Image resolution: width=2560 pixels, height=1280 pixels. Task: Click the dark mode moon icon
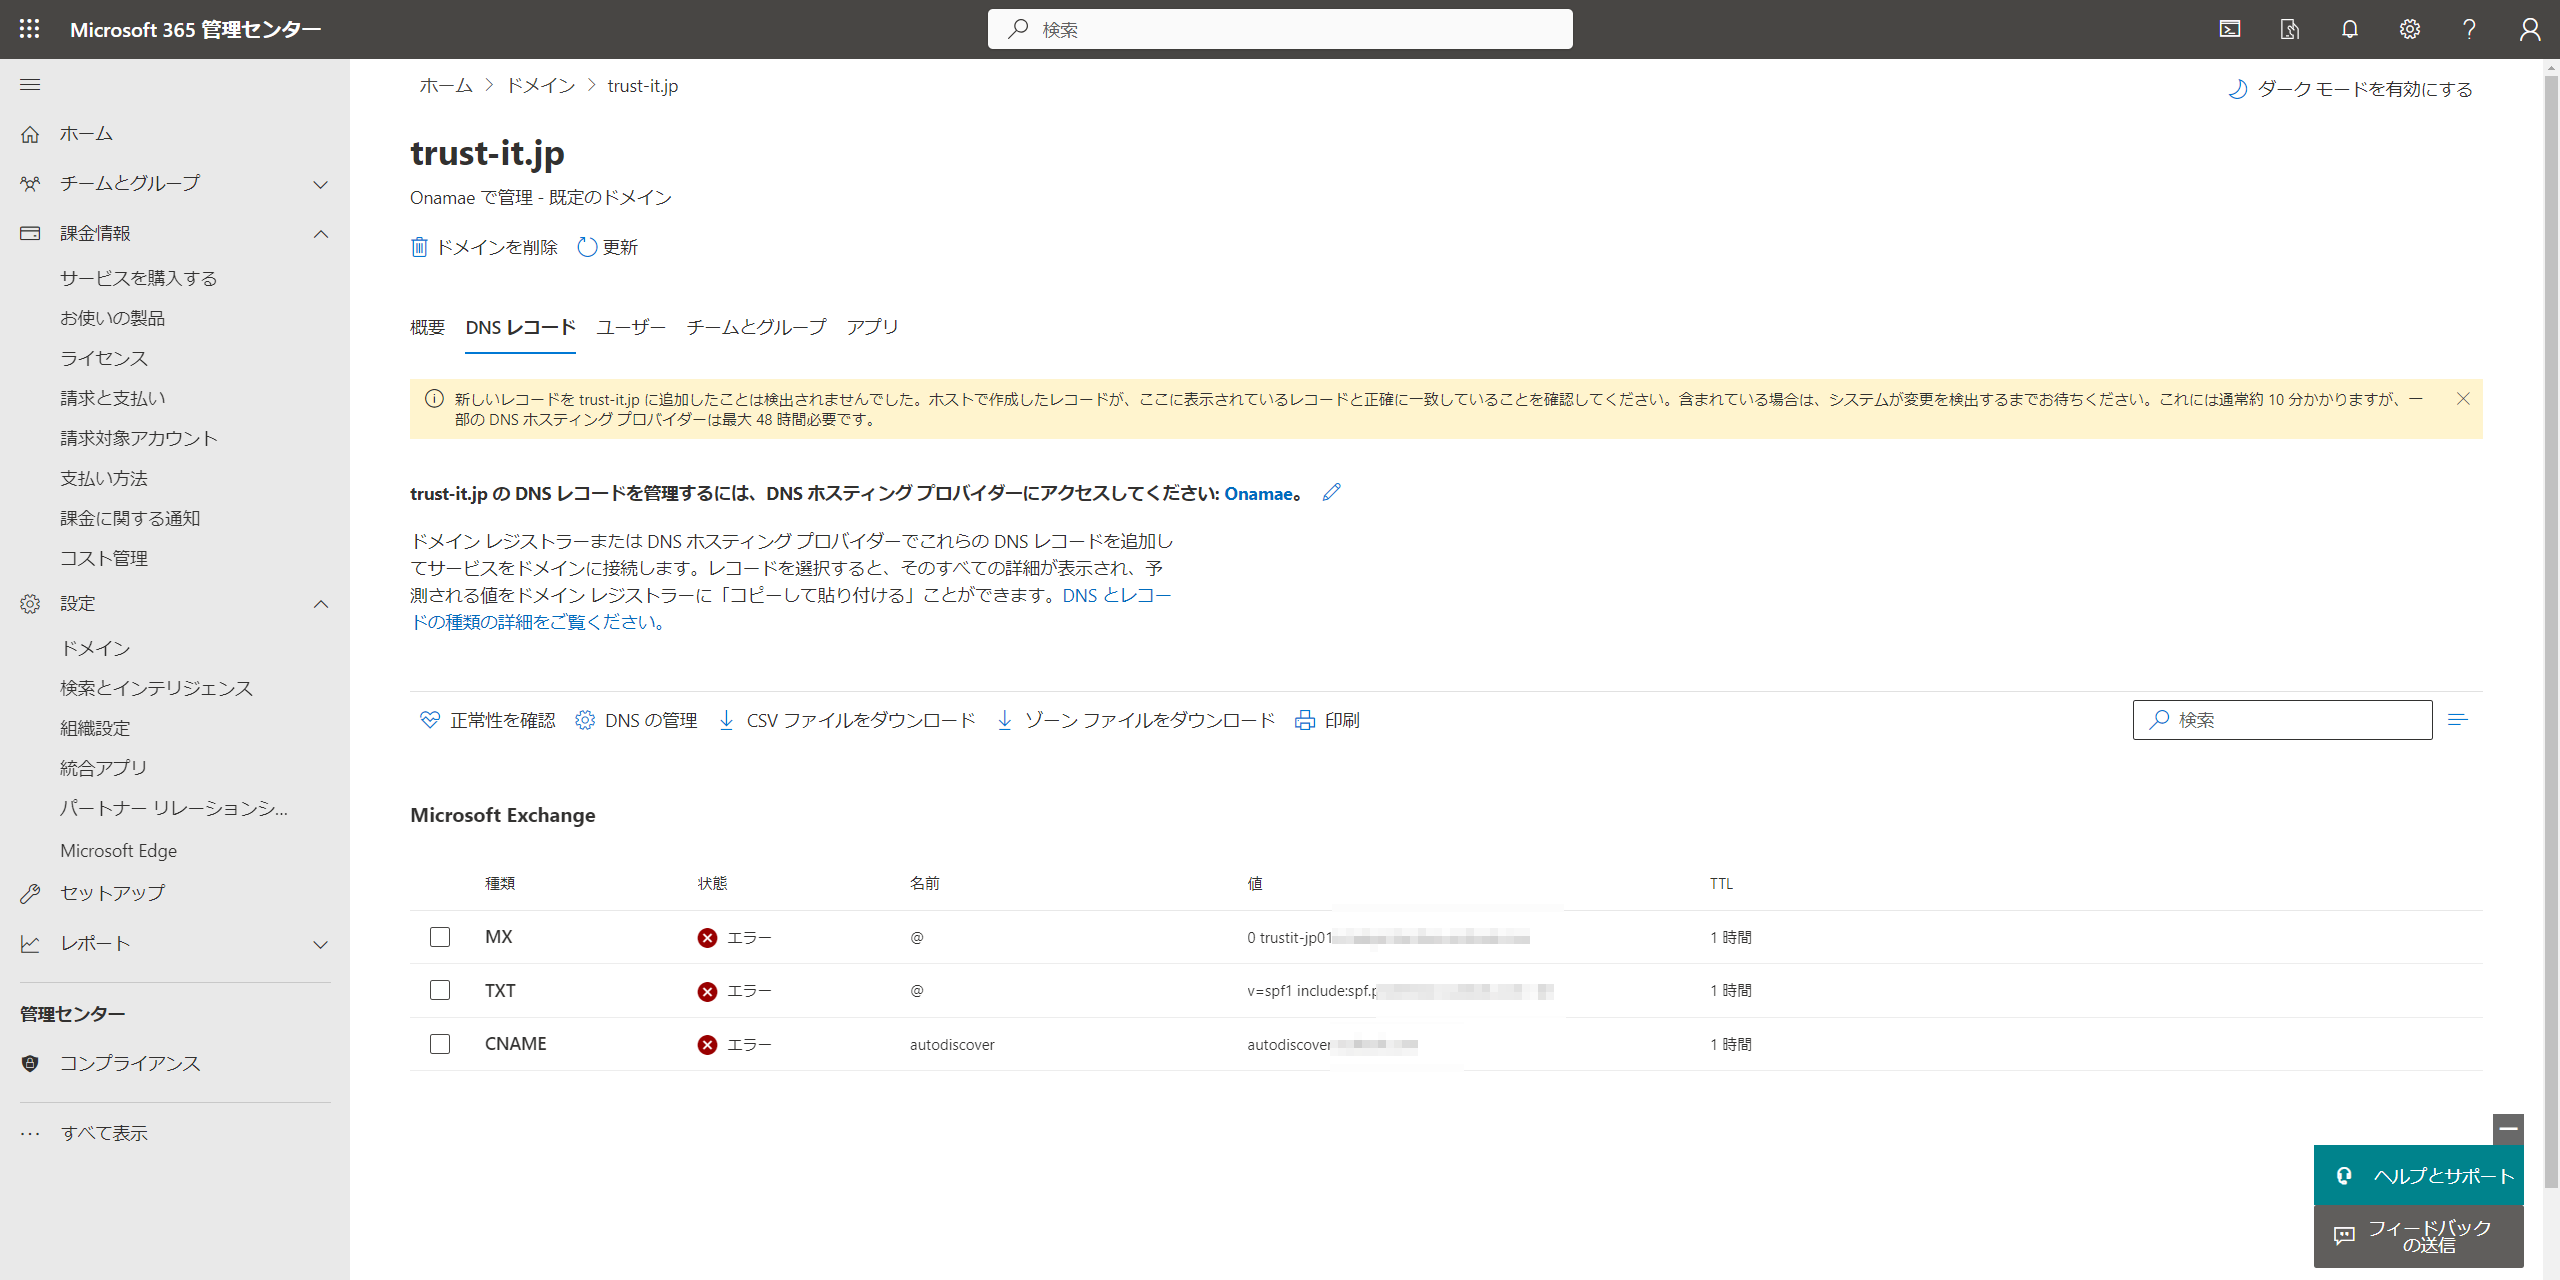[2237, 89]
